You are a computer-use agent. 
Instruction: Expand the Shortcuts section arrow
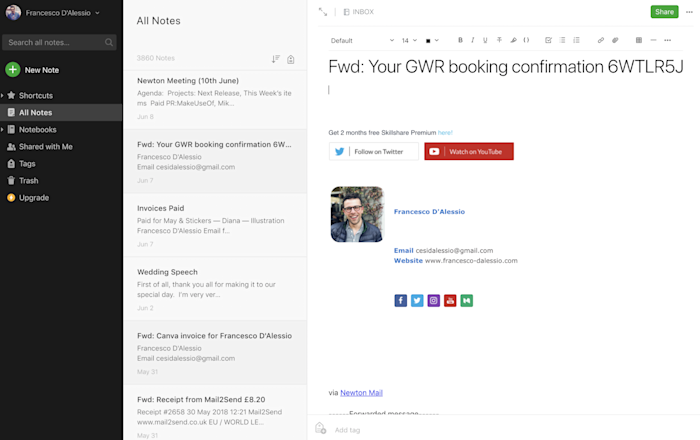coord(2,95)
